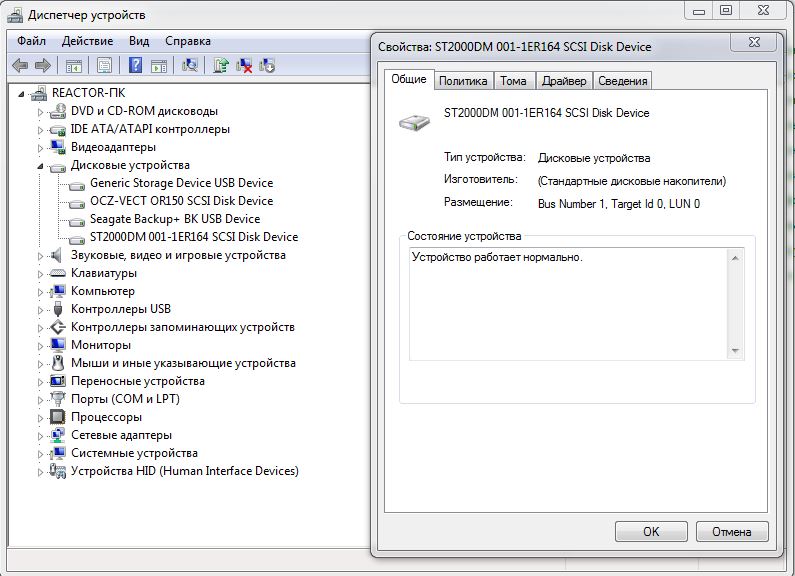Click the Scan for hardware changes toolbar icon

click(x=189, y=66)
